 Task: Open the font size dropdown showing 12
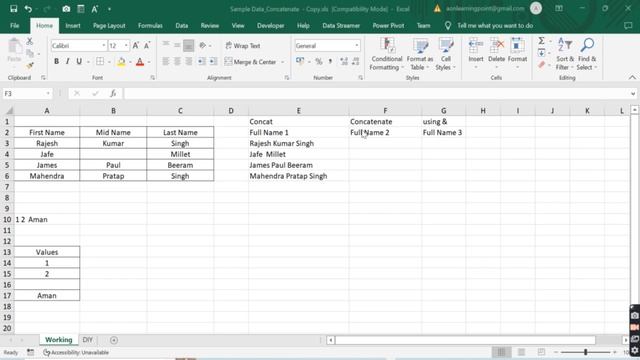[126, 46]
